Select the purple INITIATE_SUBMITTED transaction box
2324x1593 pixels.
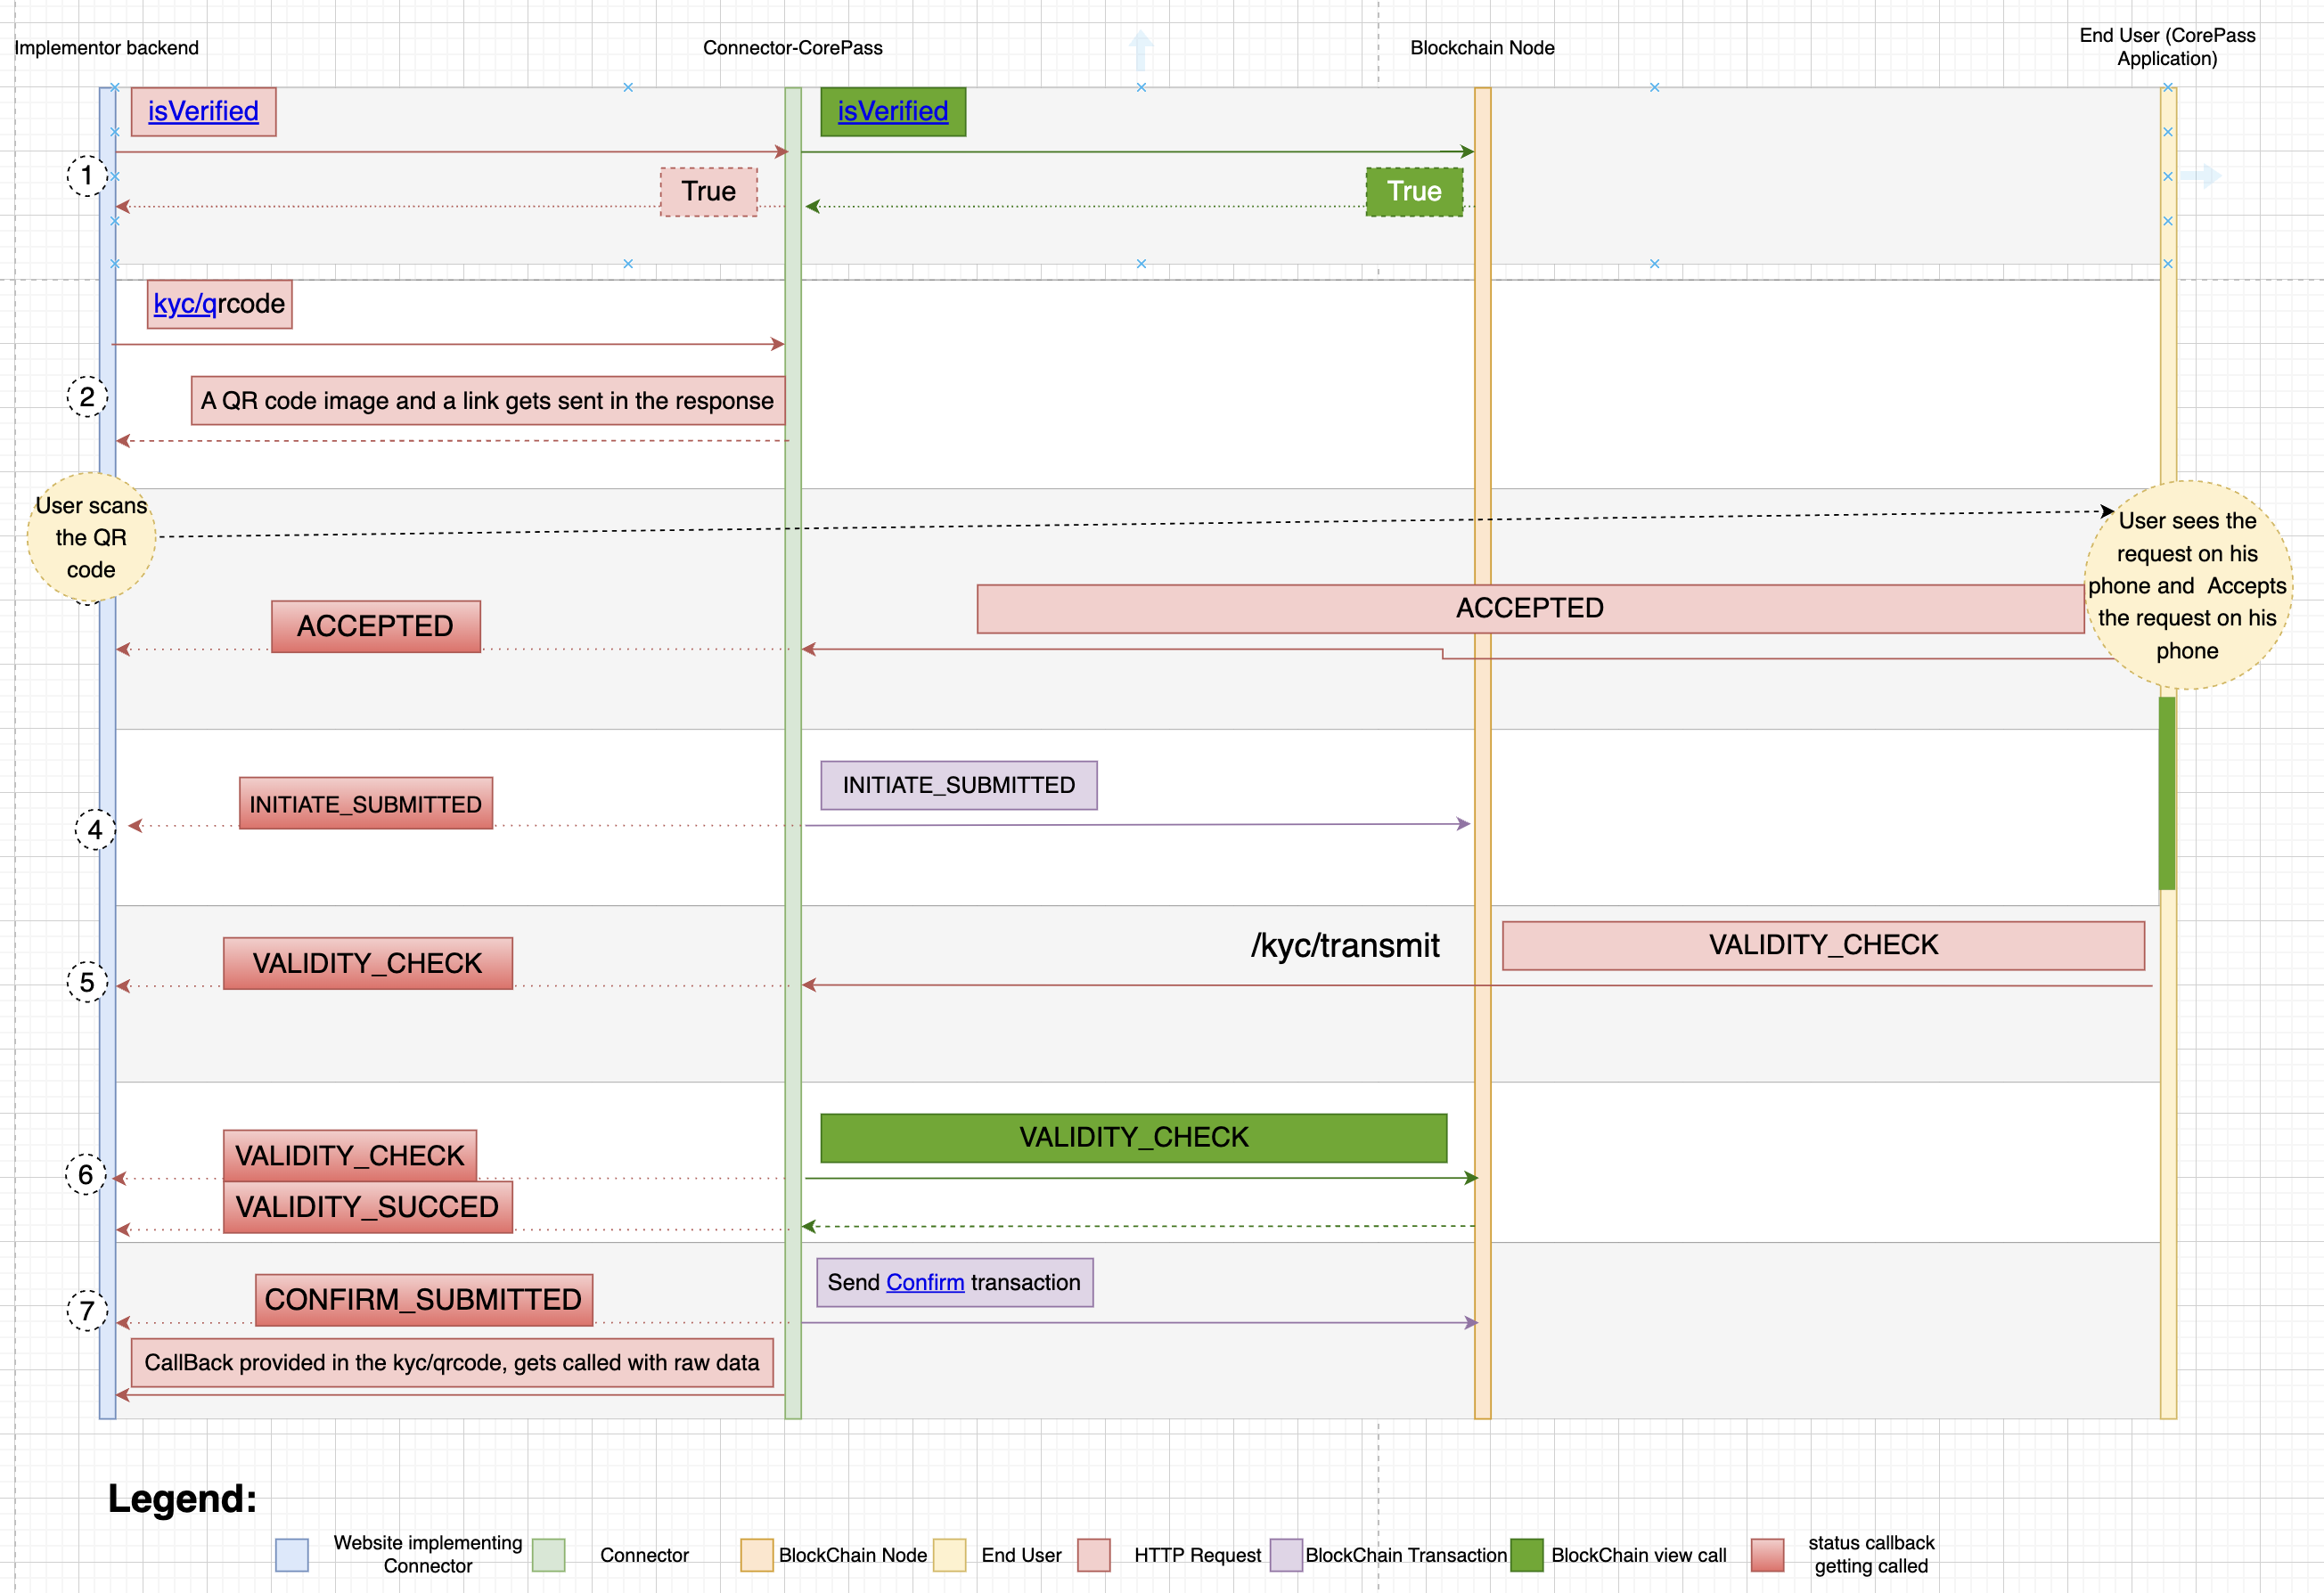click(x=959, y=785)
